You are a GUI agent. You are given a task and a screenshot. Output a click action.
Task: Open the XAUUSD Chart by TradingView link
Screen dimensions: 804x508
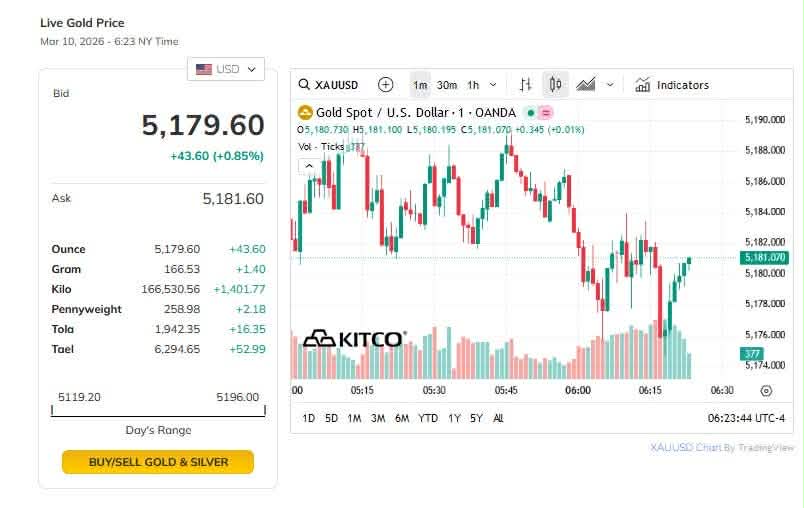pos(721,447)
